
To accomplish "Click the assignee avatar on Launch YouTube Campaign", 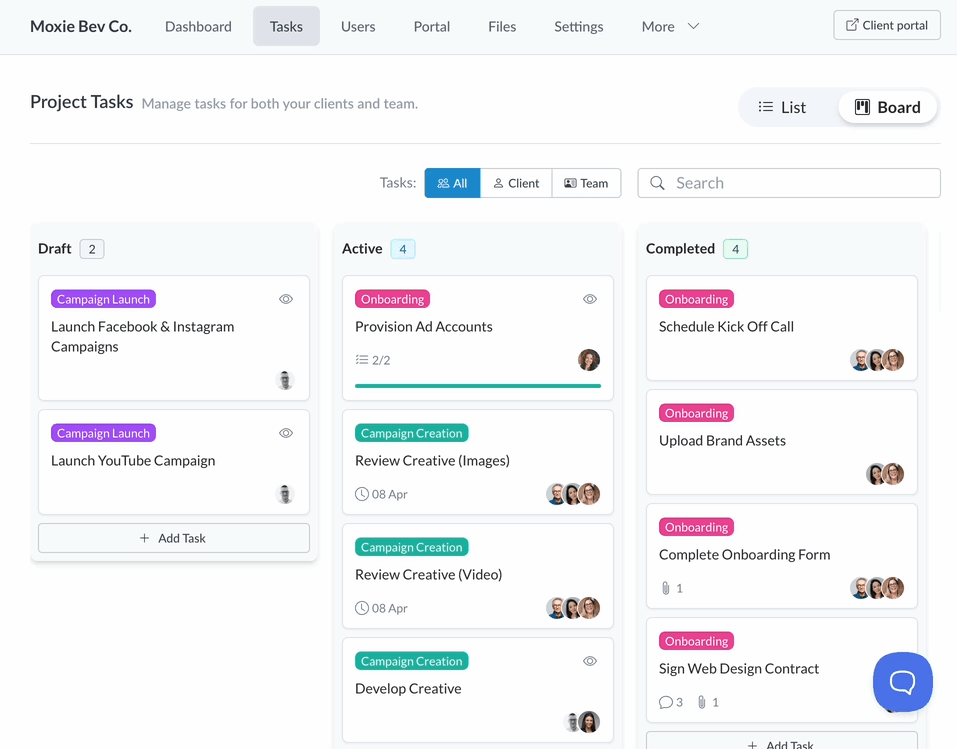I will pyautogui.click(x=285, y=494).
